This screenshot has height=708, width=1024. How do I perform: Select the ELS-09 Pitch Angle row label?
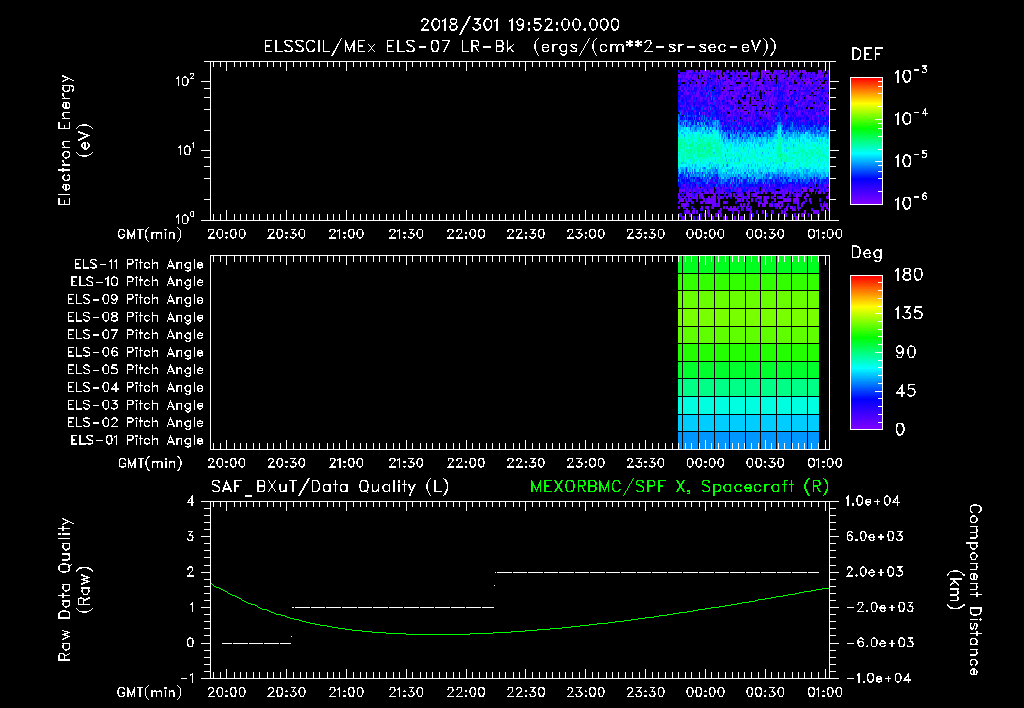(x=135, y=300)
